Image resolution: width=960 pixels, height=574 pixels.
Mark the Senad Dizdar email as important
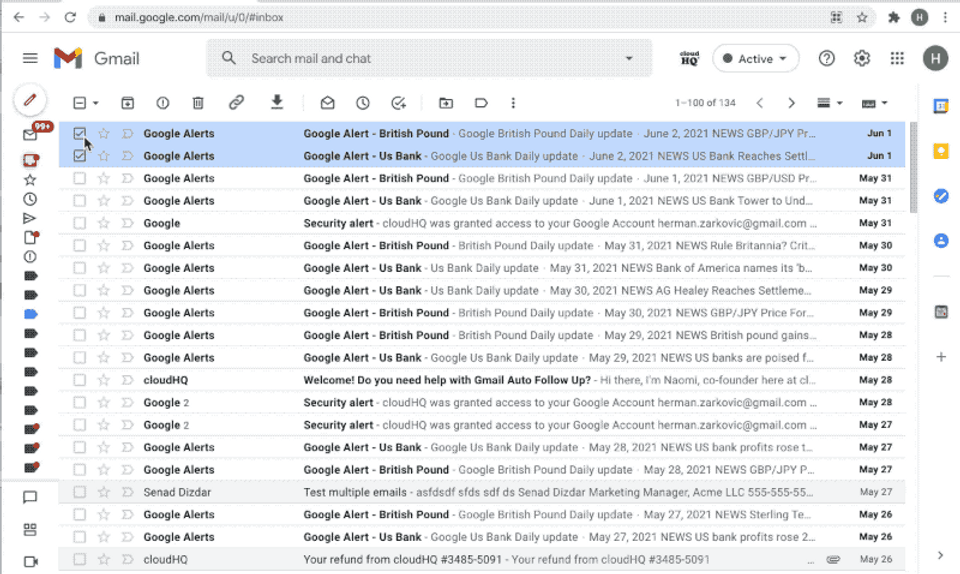click(x=127, y=492)
